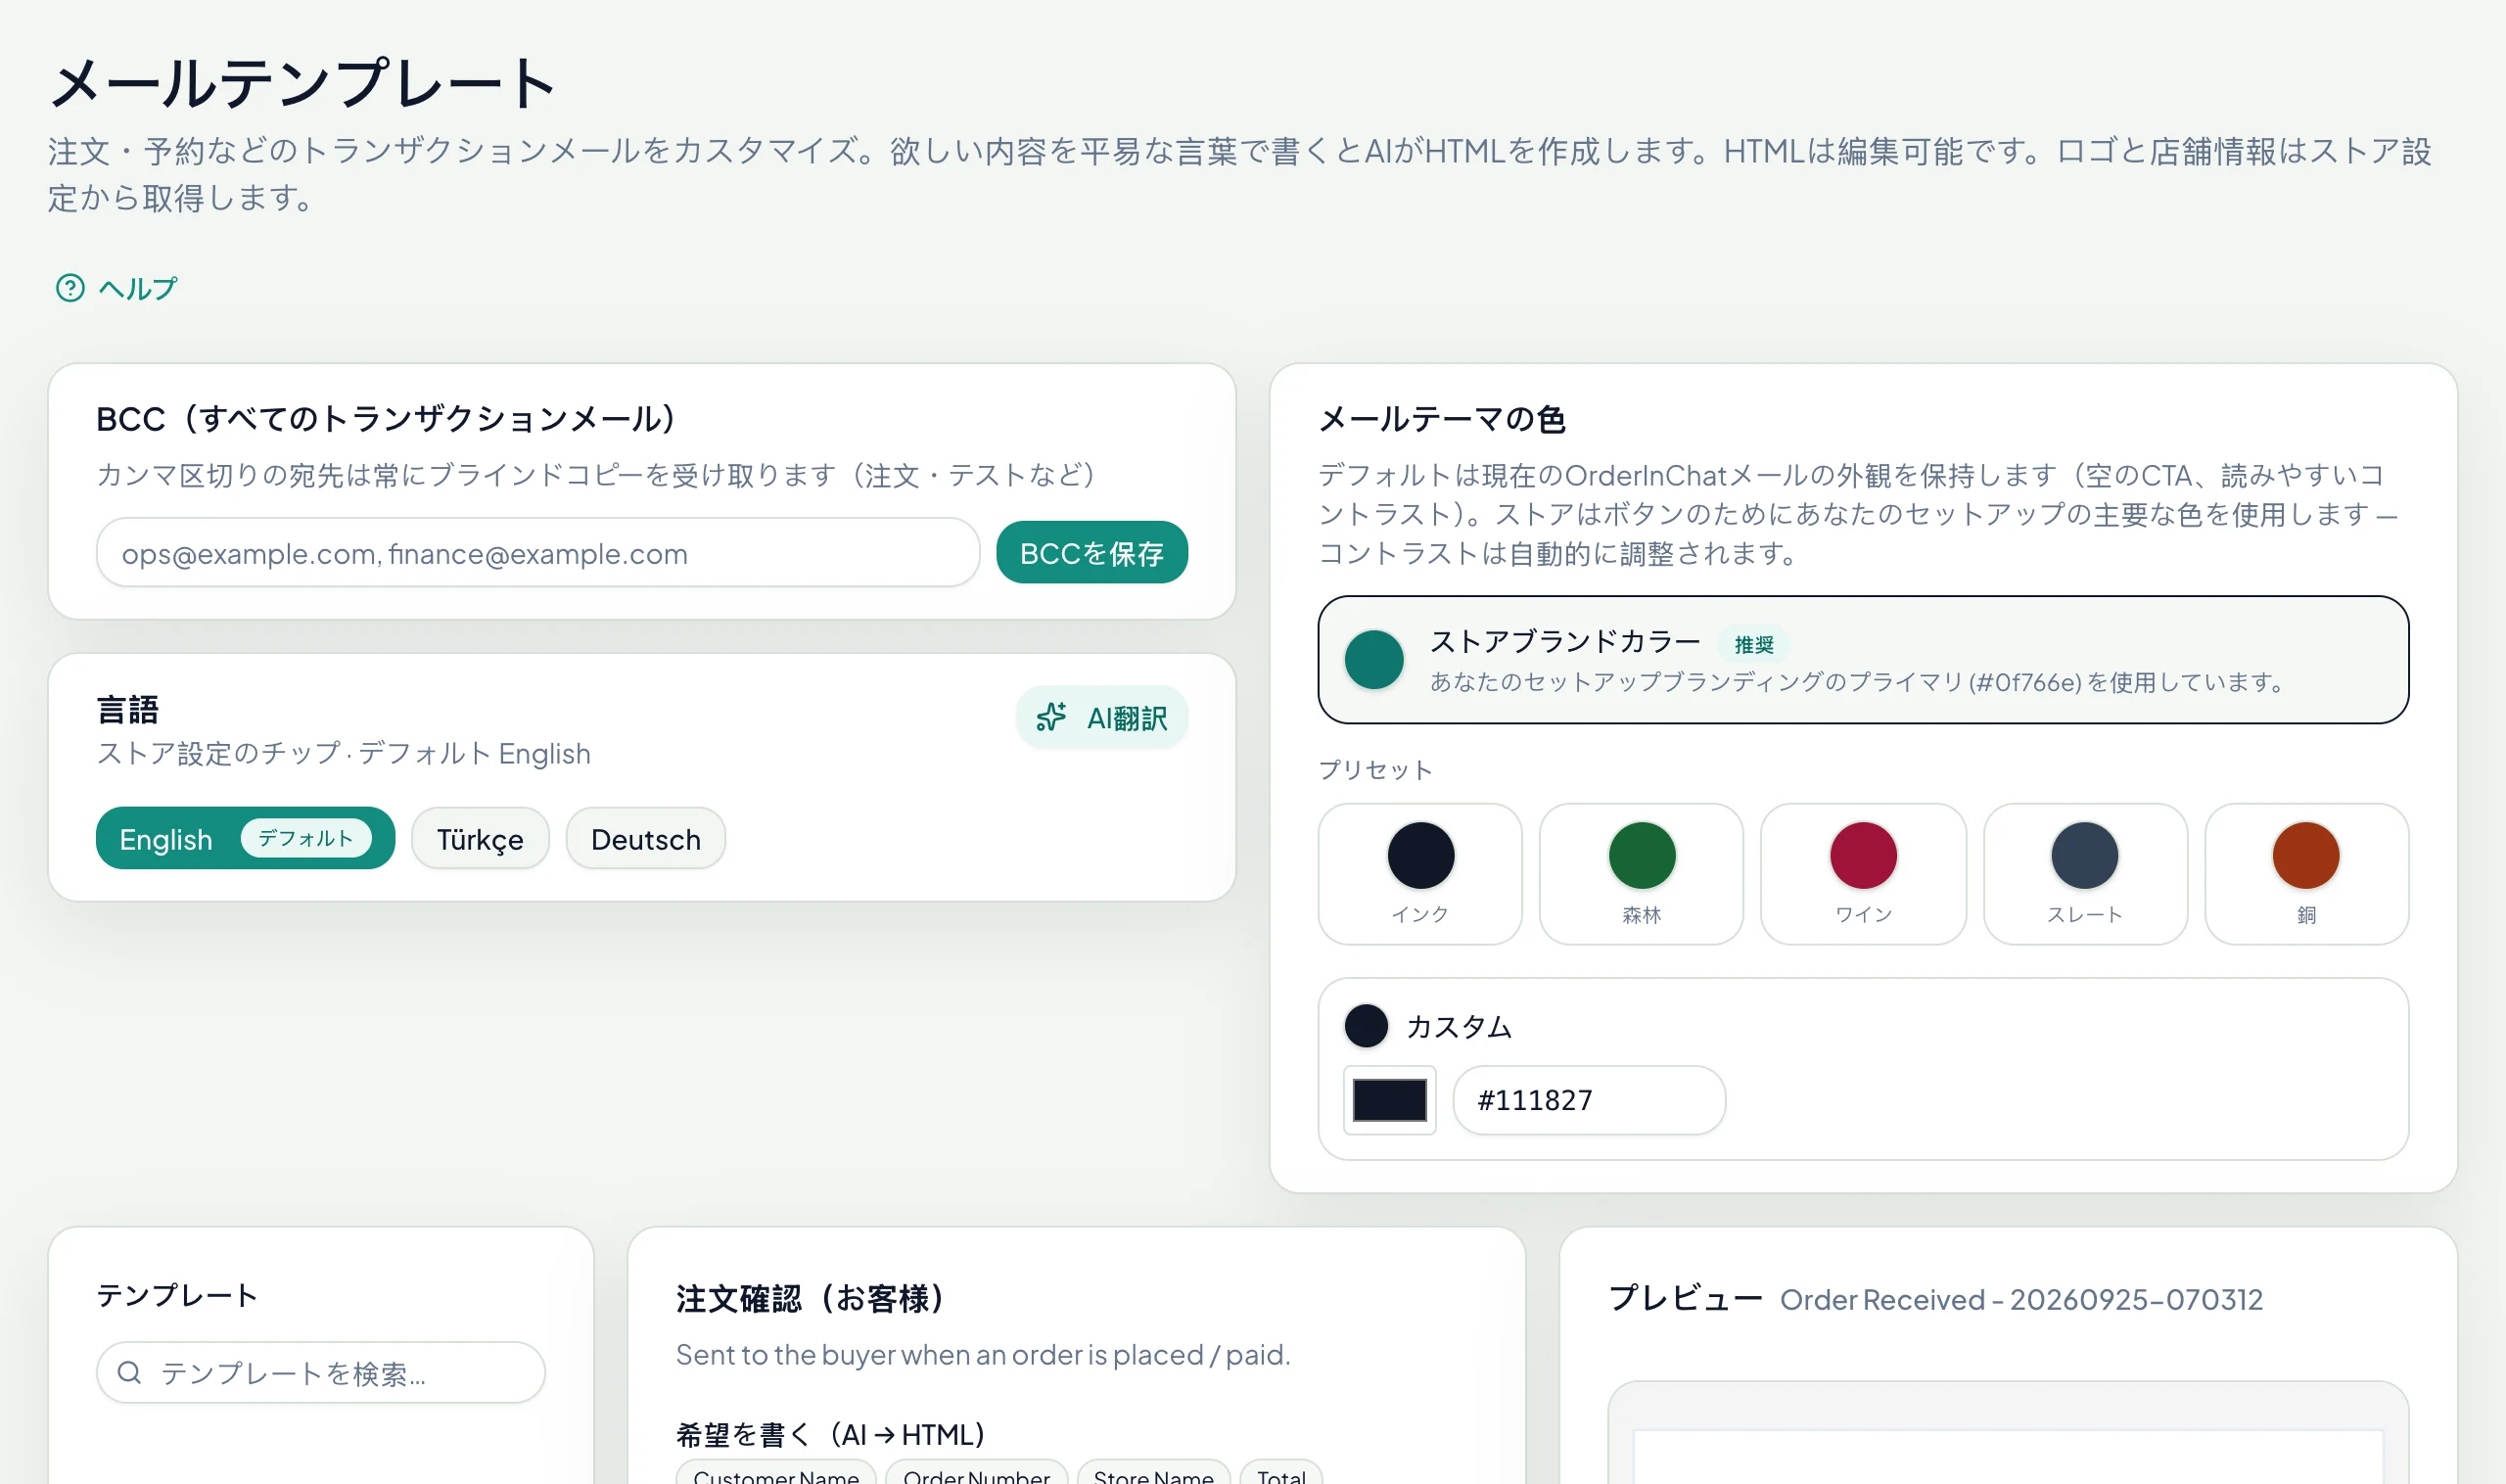Choose the ストアブランドカラー option
This screenshot has height=1484, width=2506.
1862,660
